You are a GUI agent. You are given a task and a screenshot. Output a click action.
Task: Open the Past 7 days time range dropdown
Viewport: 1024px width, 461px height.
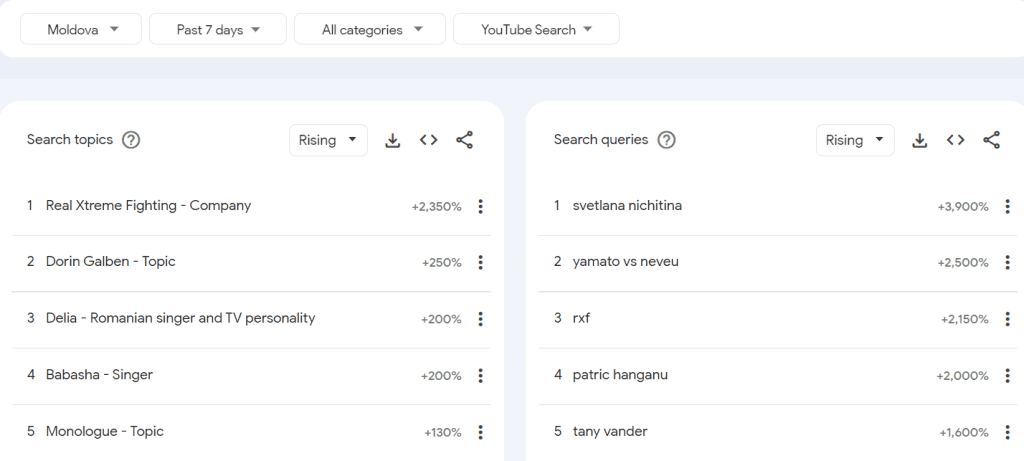click(217, 29)
